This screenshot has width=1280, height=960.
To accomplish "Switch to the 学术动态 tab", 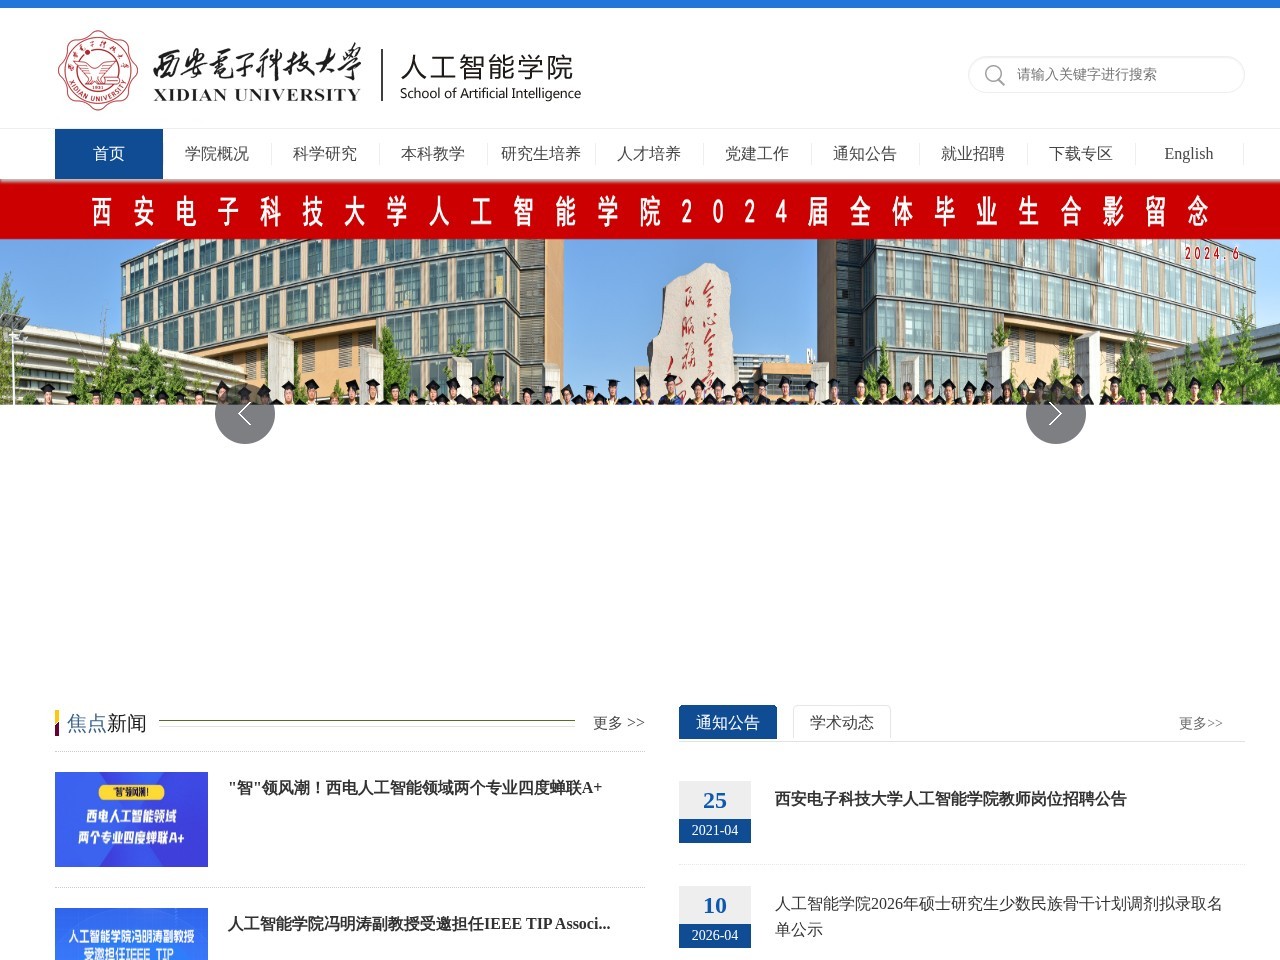I will point(841,722).
